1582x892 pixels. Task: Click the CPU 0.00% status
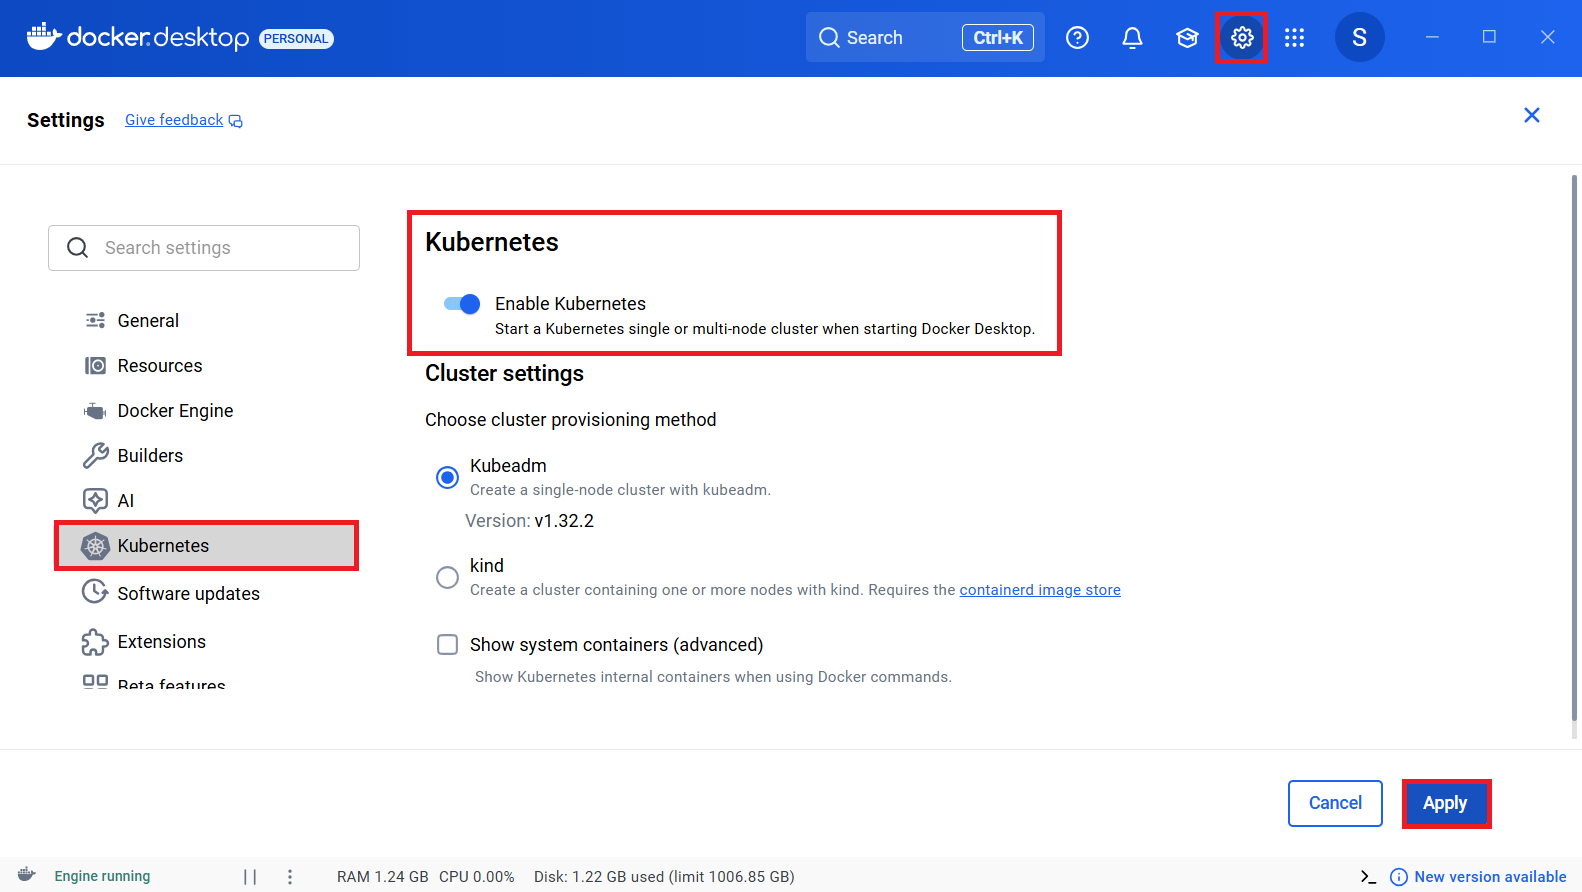(x=477, y=877)
